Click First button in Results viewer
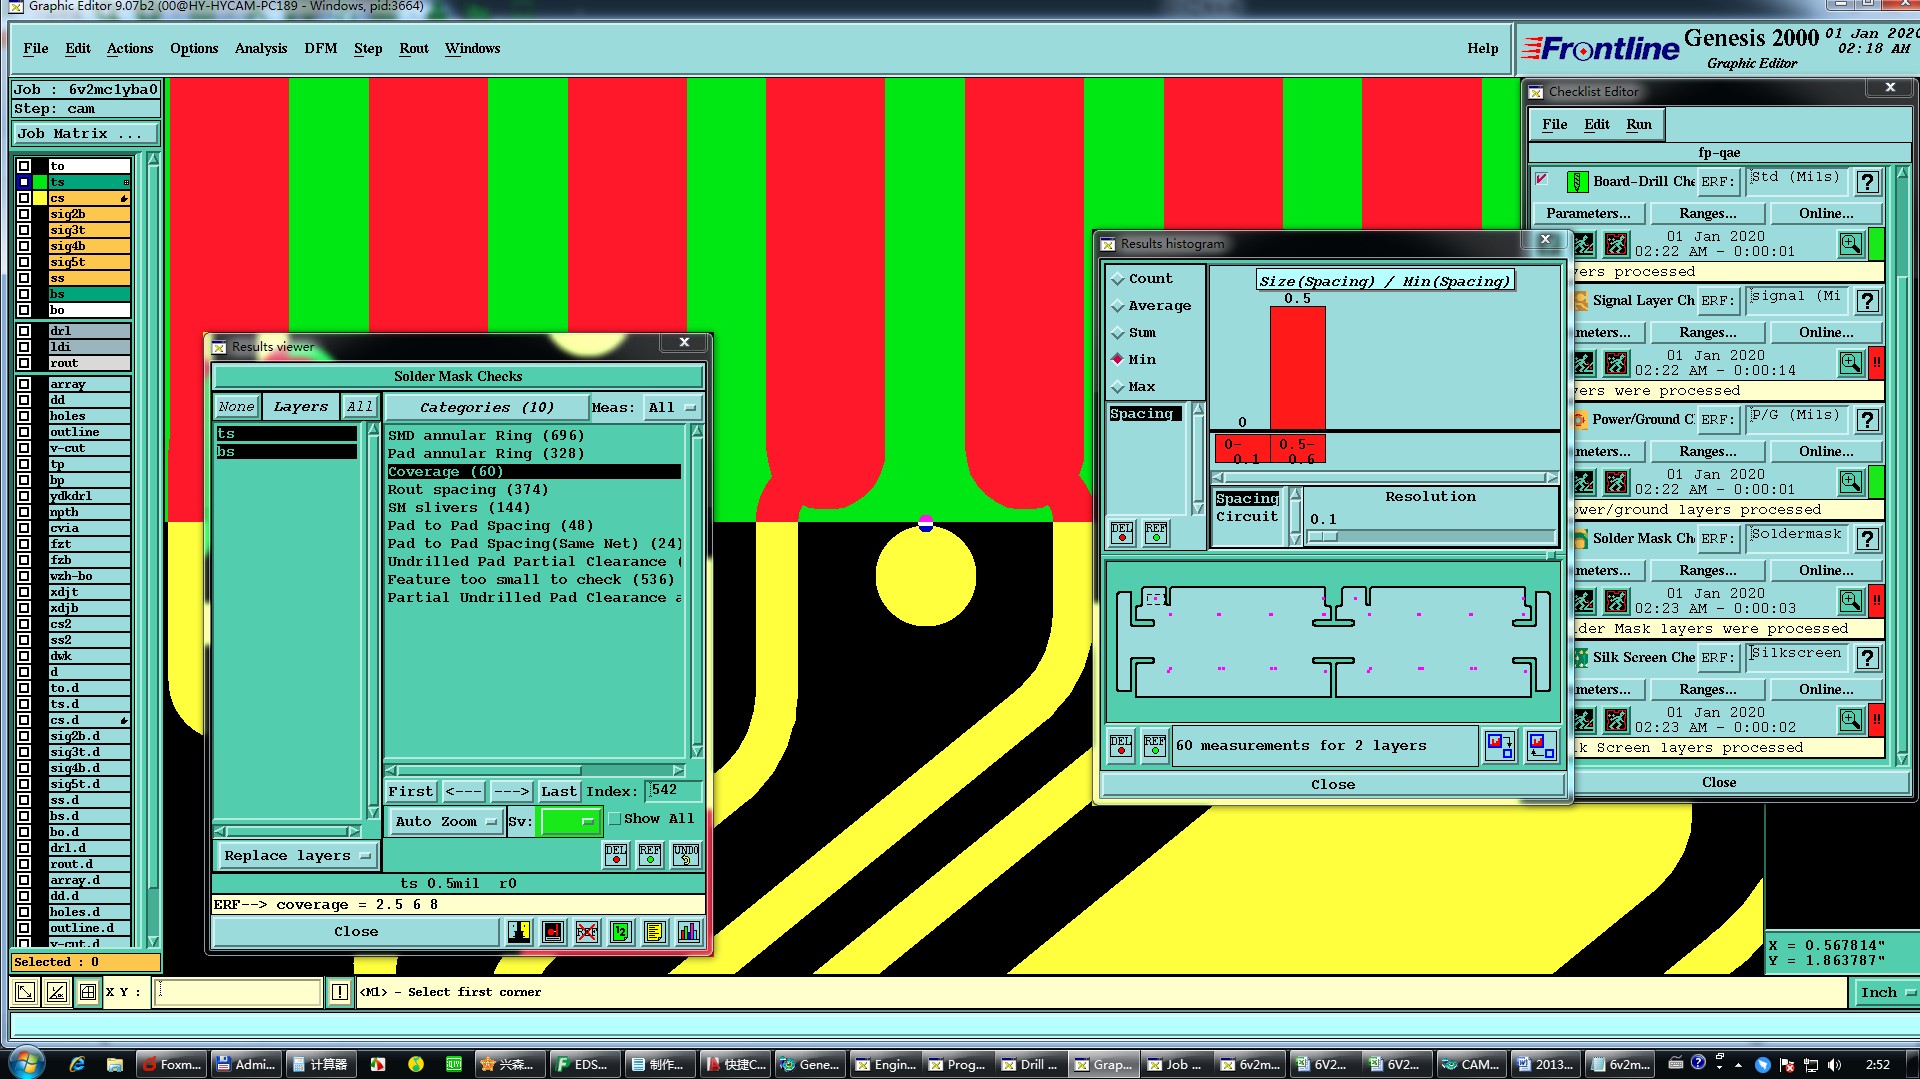The width and height of the screenshot is (1920, 1079). point(411,792)
